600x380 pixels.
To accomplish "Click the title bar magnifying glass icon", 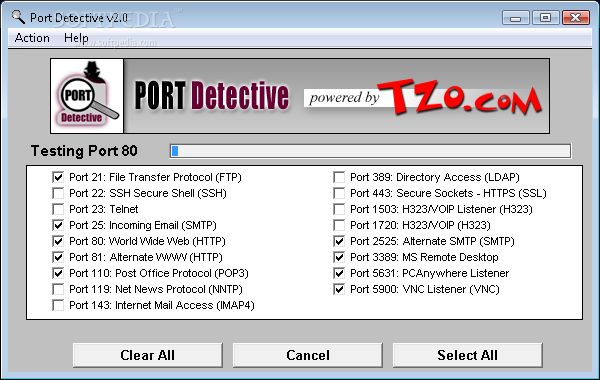I will [x=18, y=17].
